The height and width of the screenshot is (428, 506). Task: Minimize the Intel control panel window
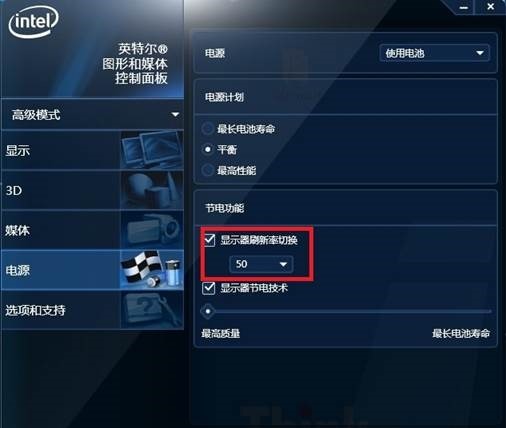pyautogui.click(x=464, y=7)
